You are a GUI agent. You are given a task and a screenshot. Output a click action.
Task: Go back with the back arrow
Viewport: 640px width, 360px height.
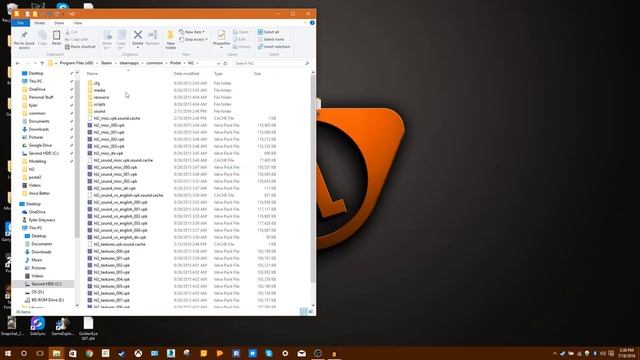point(18,63)
